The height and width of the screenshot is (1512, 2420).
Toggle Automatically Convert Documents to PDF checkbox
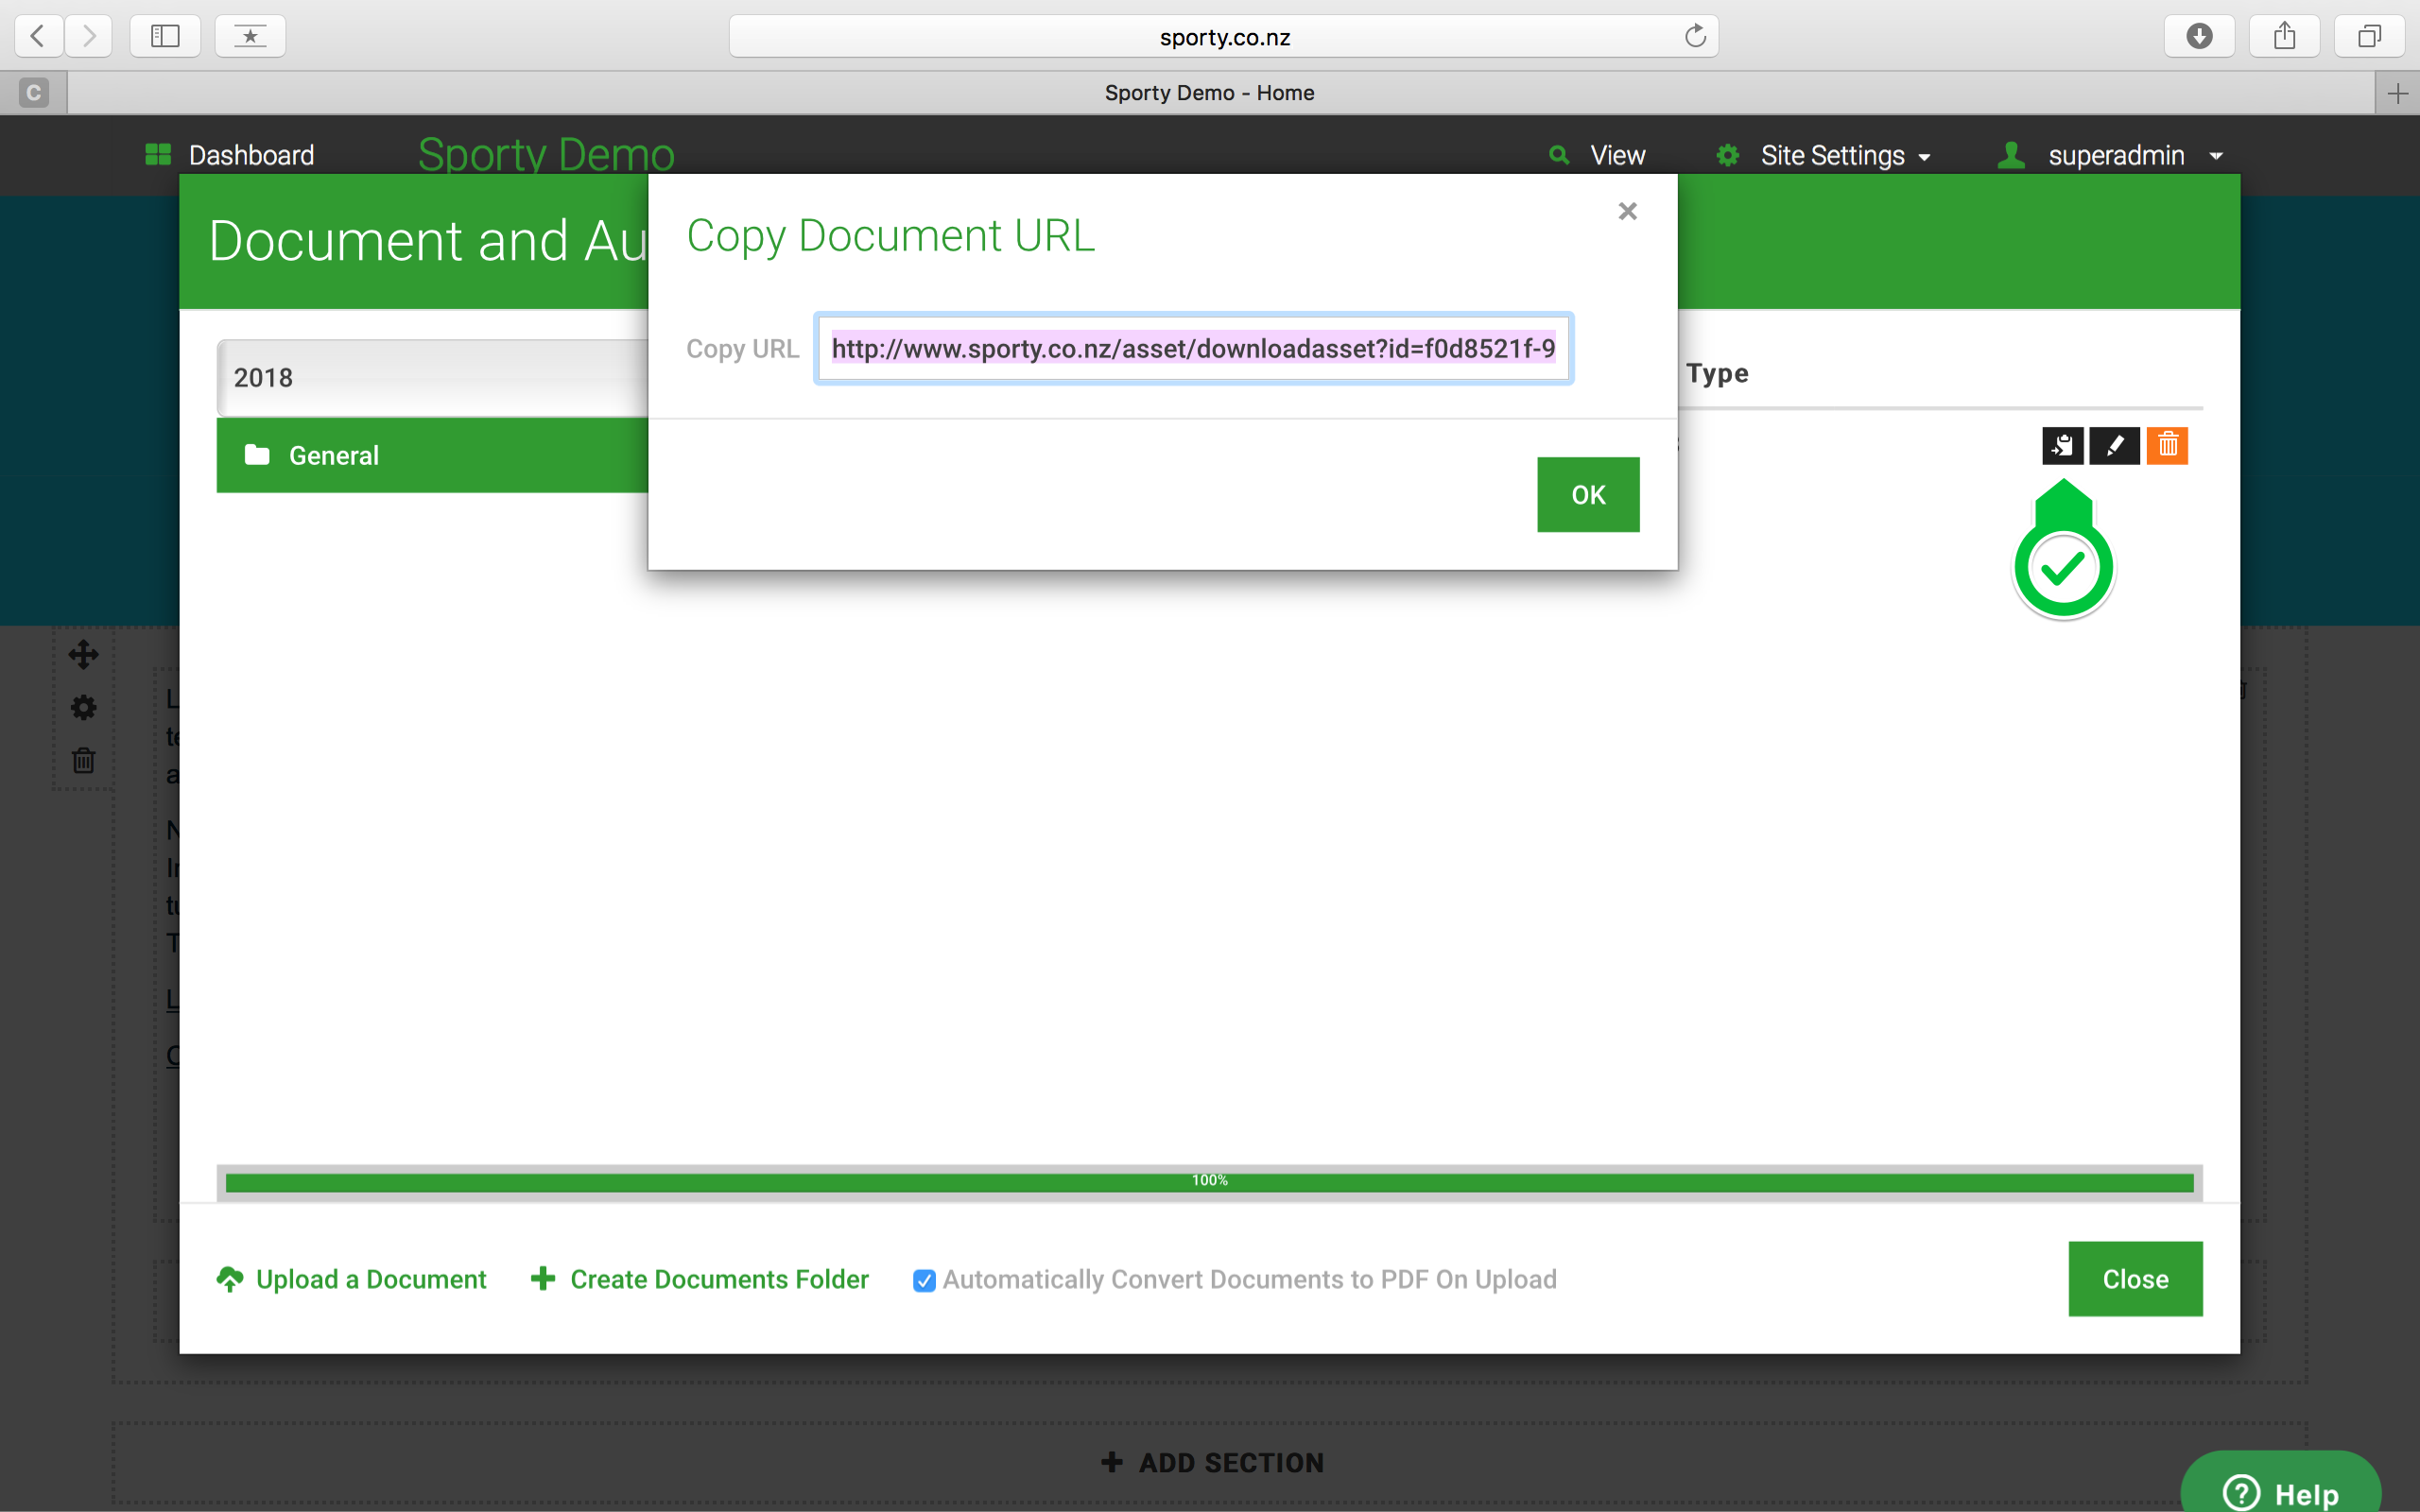tap(924, 1281)
